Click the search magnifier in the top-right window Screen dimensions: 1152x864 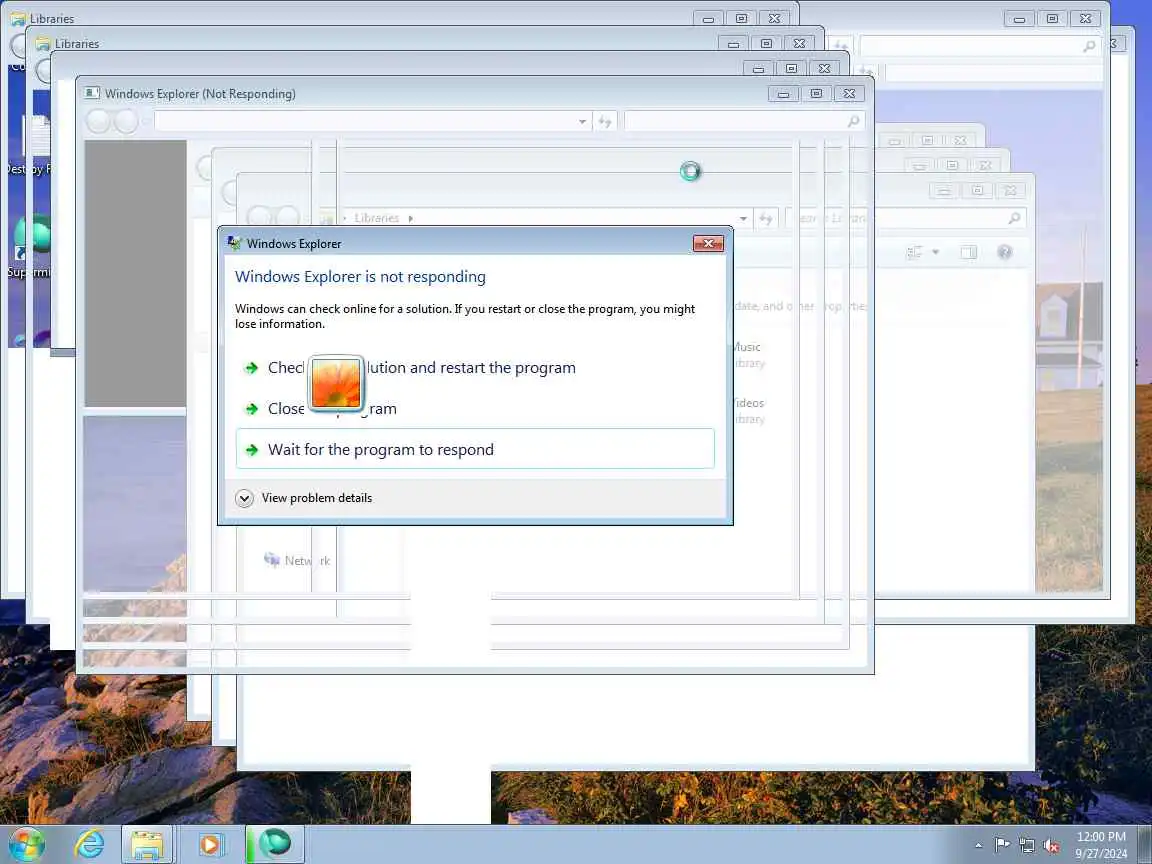click(x=1089, y=46)
